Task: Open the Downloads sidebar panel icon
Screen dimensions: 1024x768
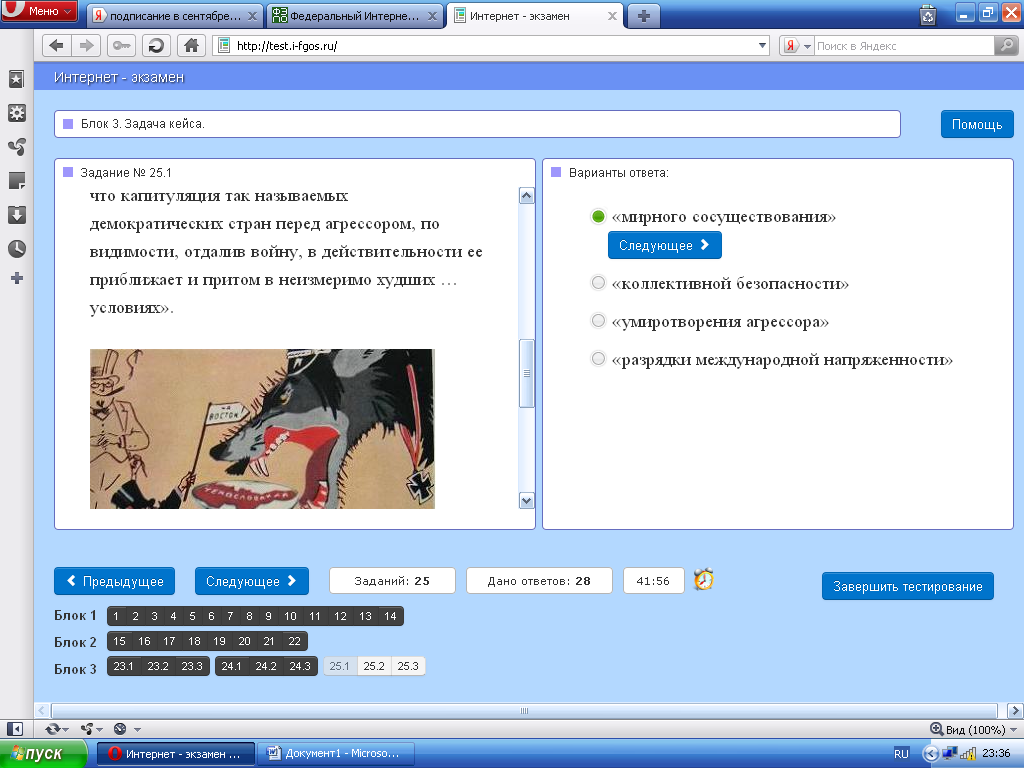Action: [16, 215]
